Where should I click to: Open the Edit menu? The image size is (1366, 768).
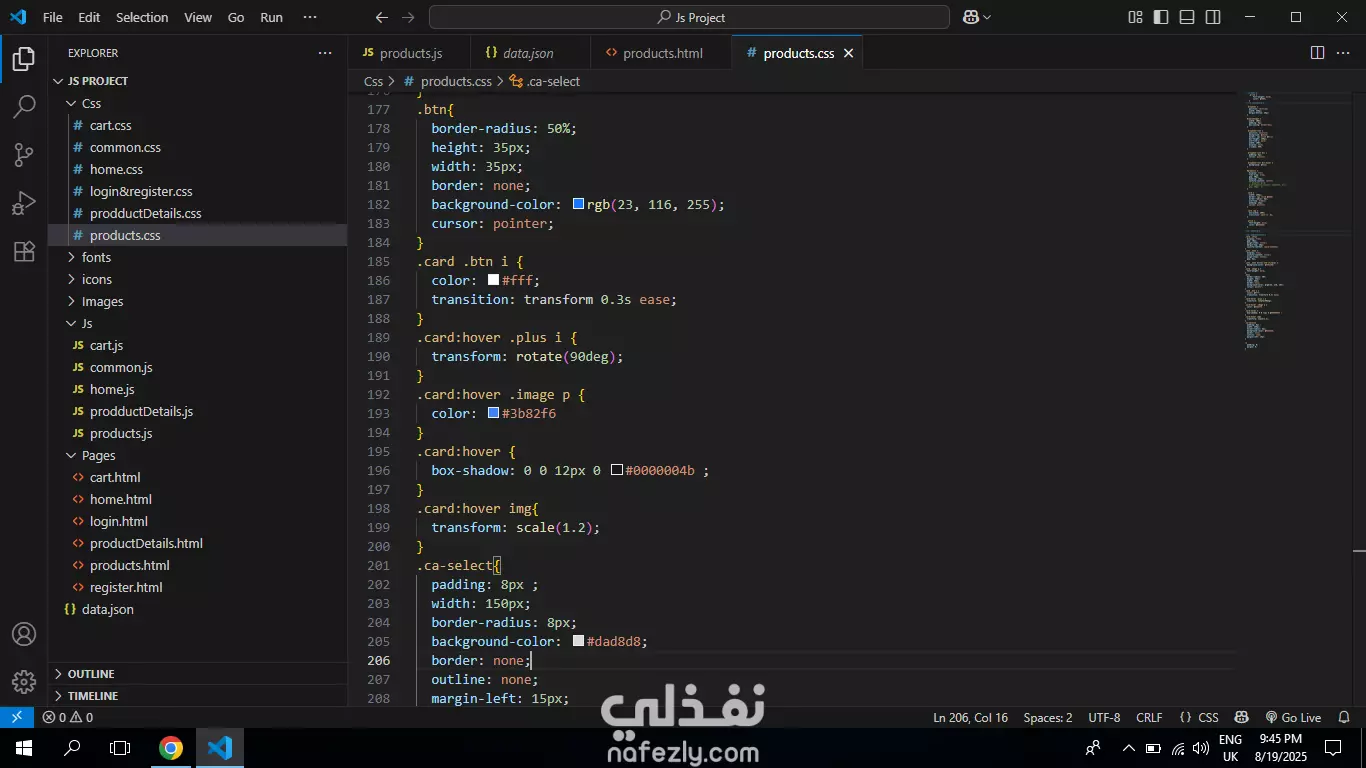pyautogui.click(x=89, y=17)
